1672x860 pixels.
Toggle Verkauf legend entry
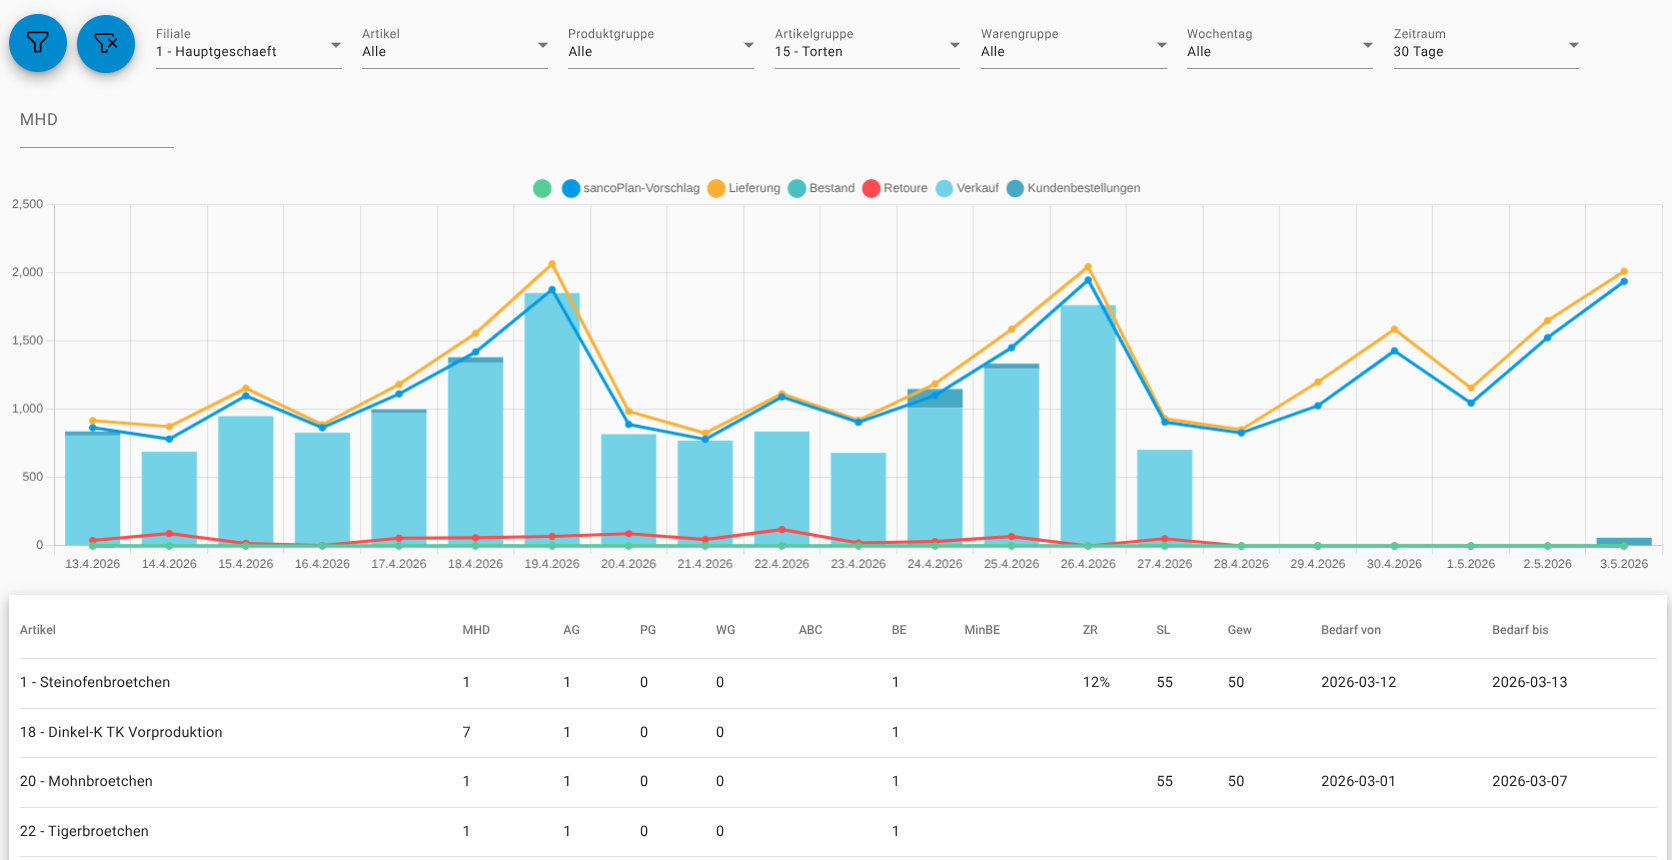[967, 188]
